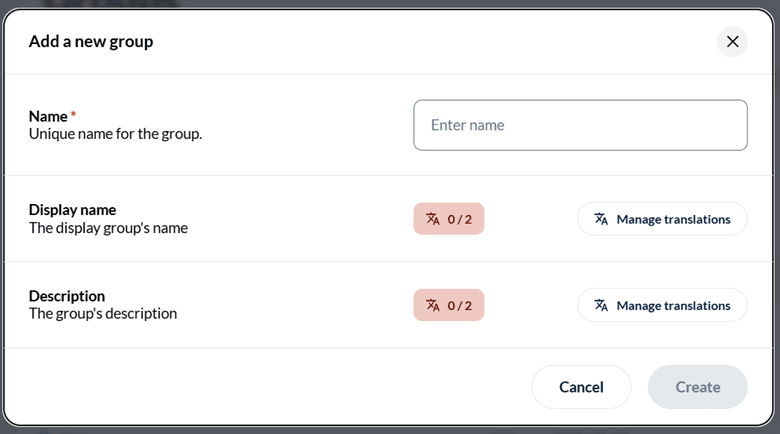Click the "Unique name for the group." hint
The height and width of the screenshot is (434, 780).
(115, 134)
